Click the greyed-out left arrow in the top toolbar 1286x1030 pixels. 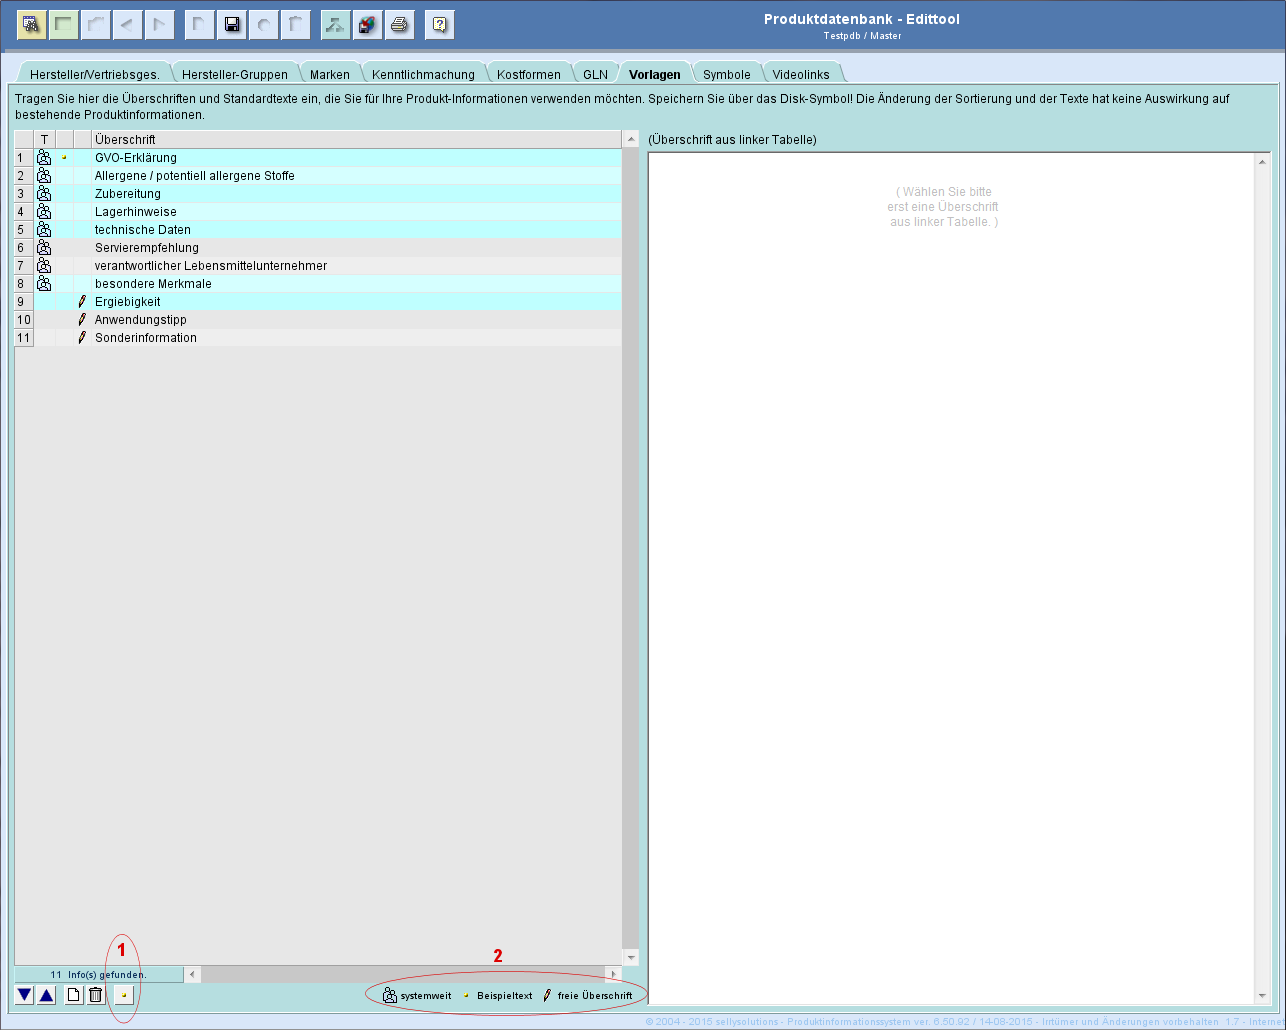[129, 25]
